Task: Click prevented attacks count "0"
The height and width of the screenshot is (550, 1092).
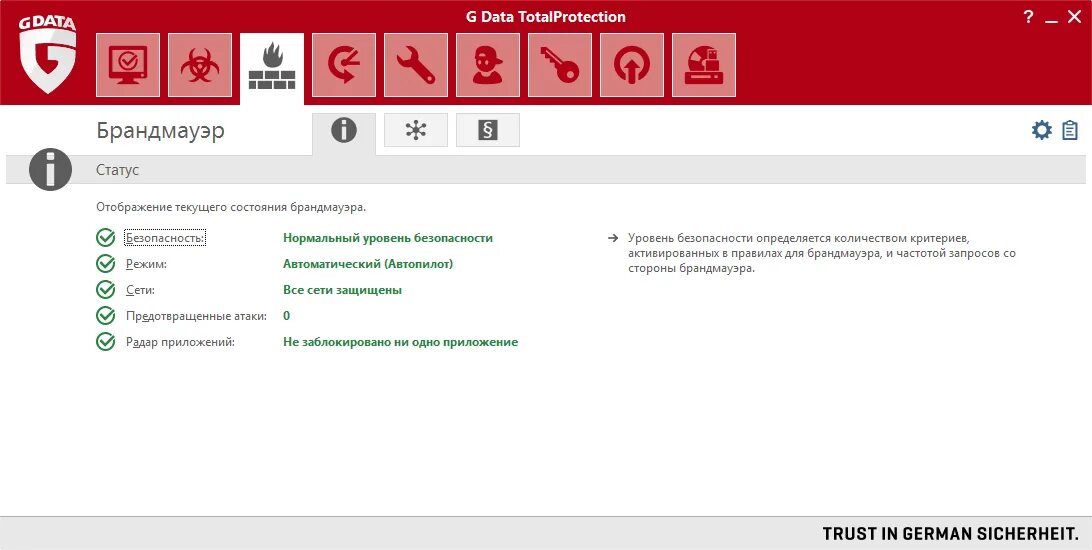Action: pos(286,316)
